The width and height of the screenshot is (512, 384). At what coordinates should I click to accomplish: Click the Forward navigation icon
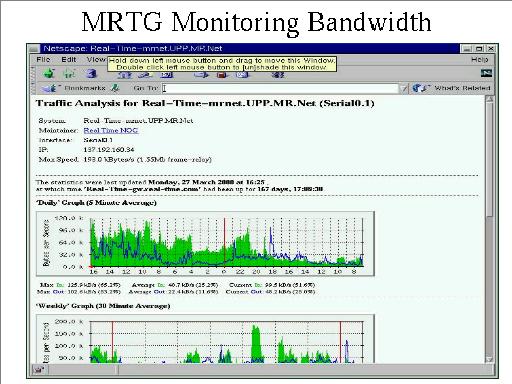[69, 73]
